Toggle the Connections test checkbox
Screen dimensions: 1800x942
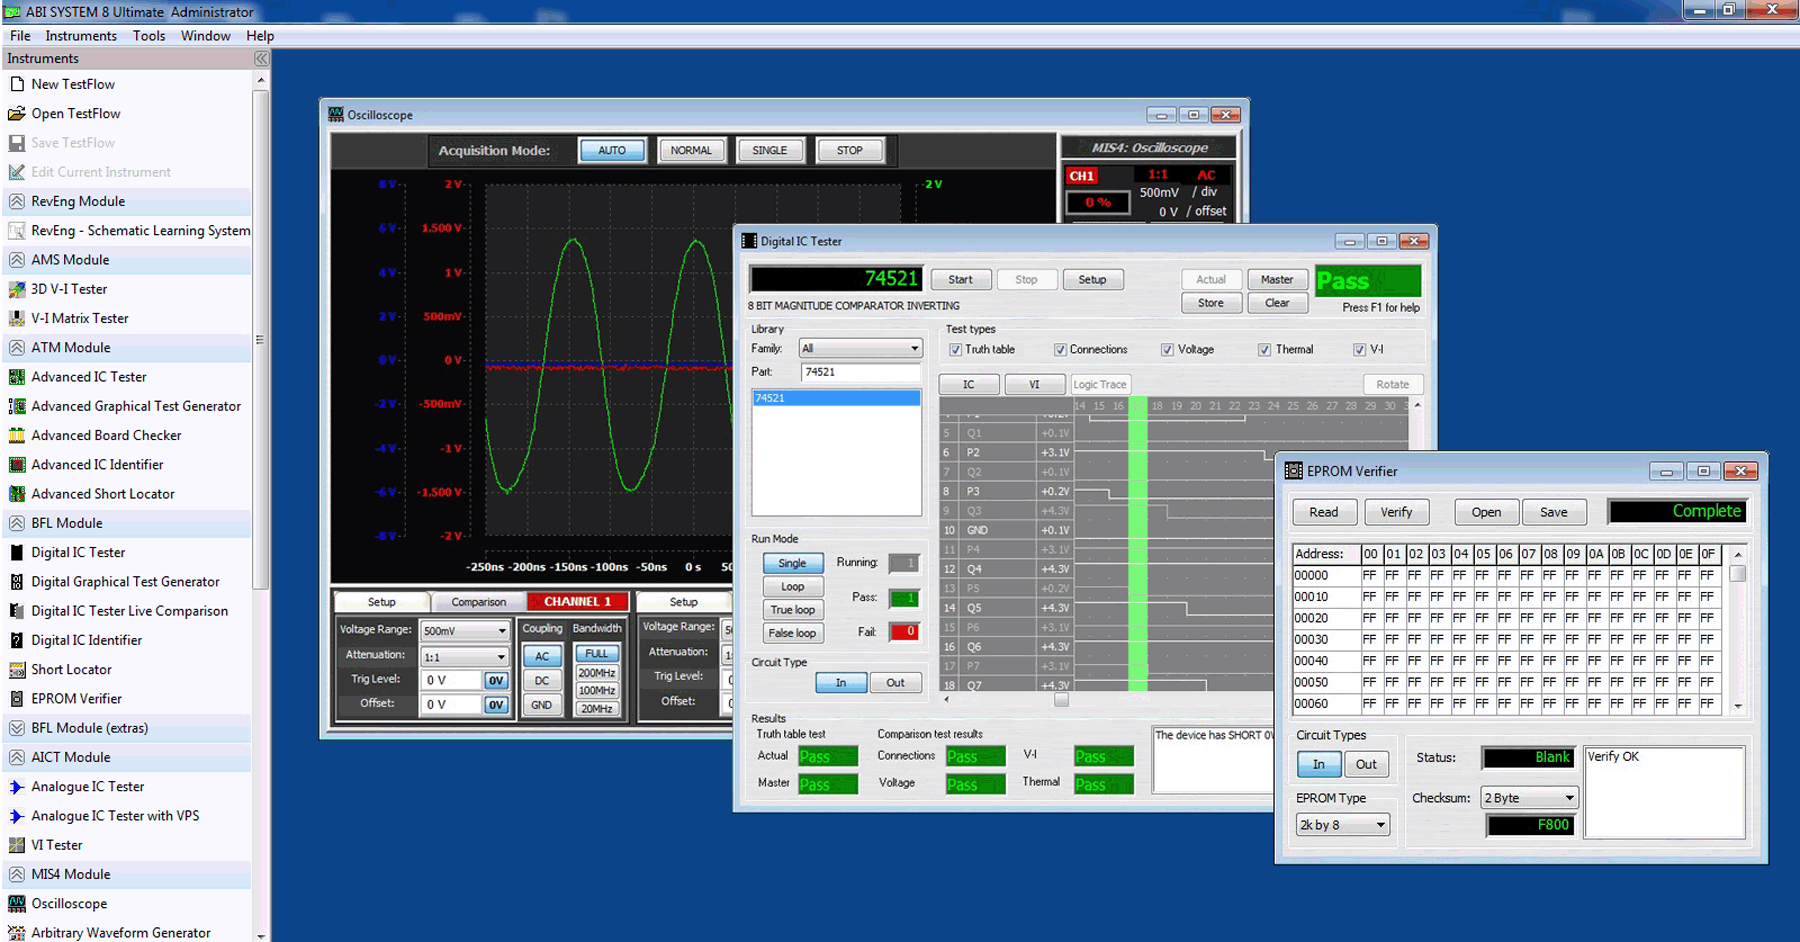1060,350
